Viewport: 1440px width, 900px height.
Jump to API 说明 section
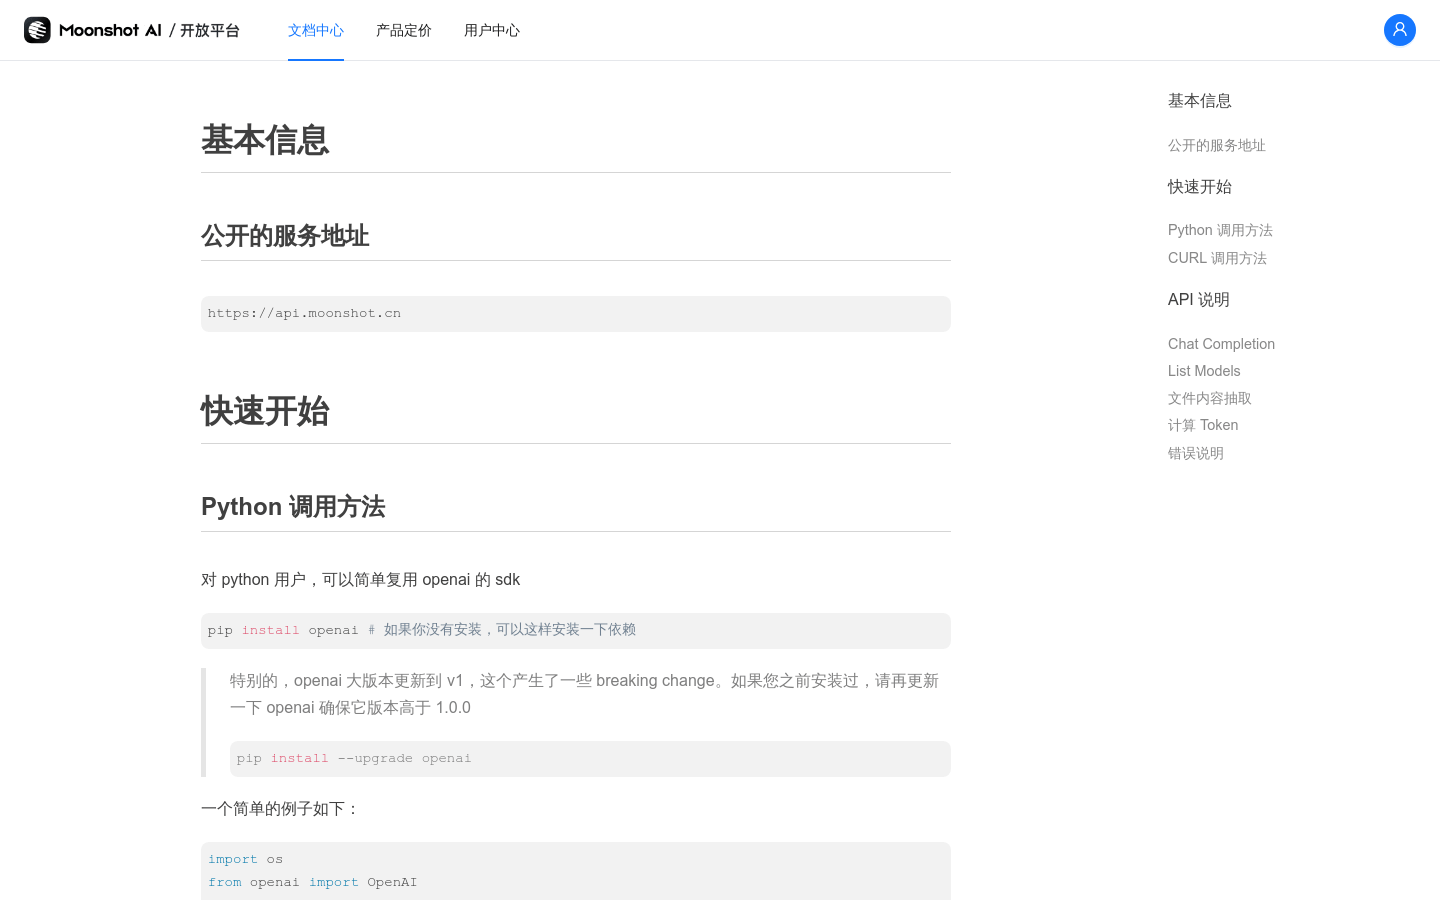[1198, 299]
